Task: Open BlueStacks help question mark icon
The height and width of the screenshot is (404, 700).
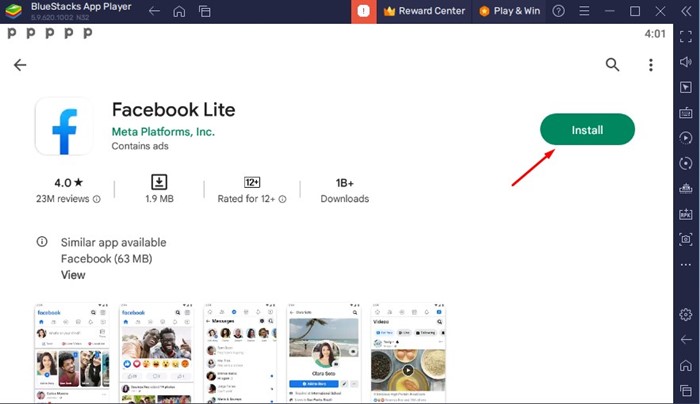Action: pyautogui.click(x=558, y=11)
